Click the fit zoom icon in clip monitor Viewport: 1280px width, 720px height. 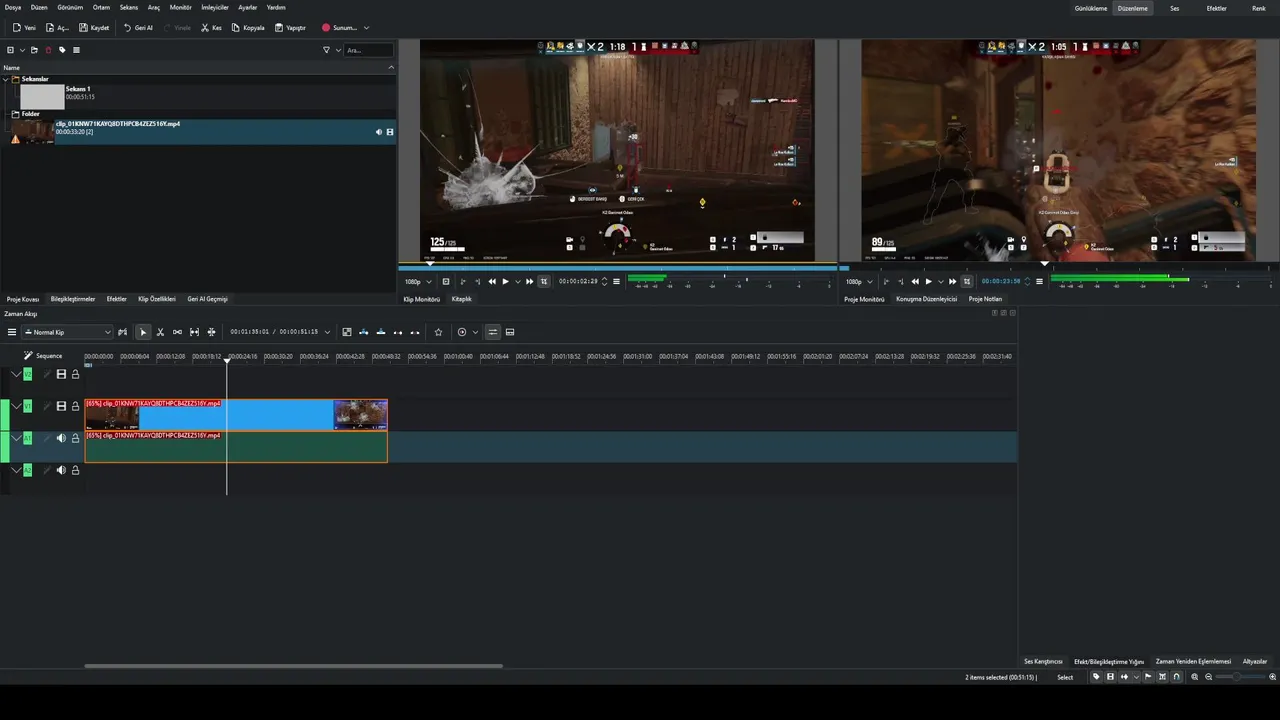(446, 282)
